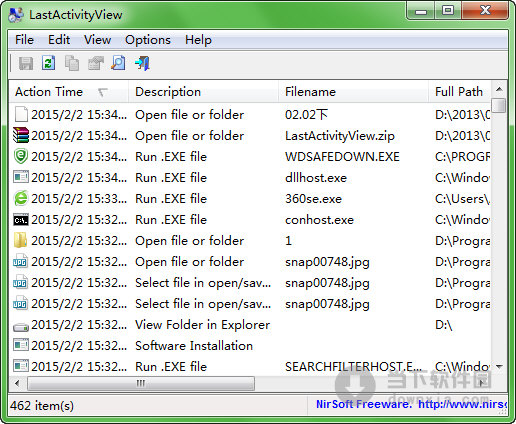Click the Find magnifier toolbar icon
Image resolution: width=516 pixels, height=424 pixels.
tap(118, 63)
